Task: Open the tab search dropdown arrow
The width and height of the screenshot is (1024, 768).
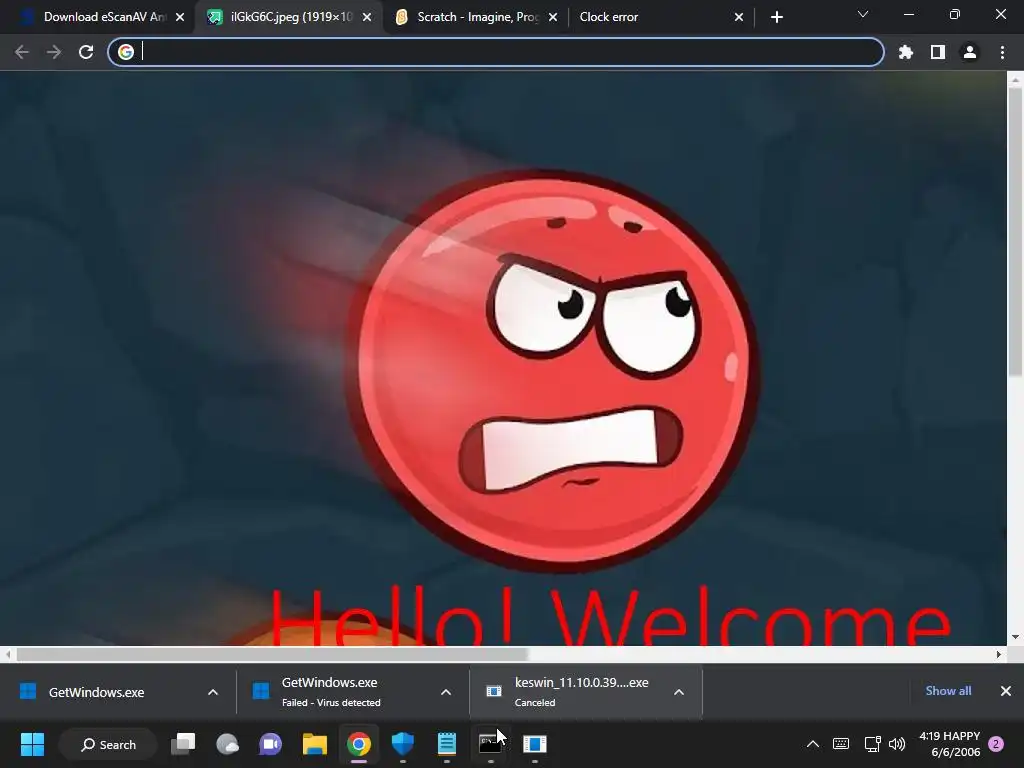Action: tap(863, 14)
